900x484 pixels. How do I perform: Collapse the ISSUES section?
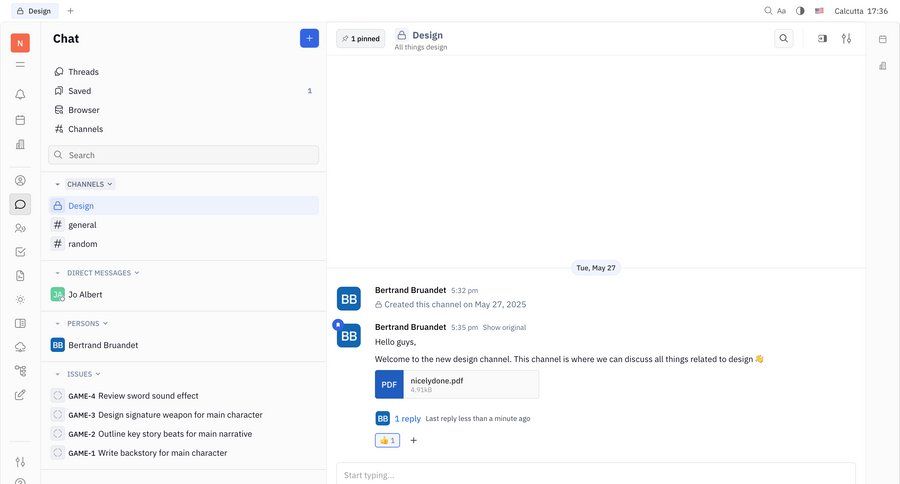pos(57,374)
